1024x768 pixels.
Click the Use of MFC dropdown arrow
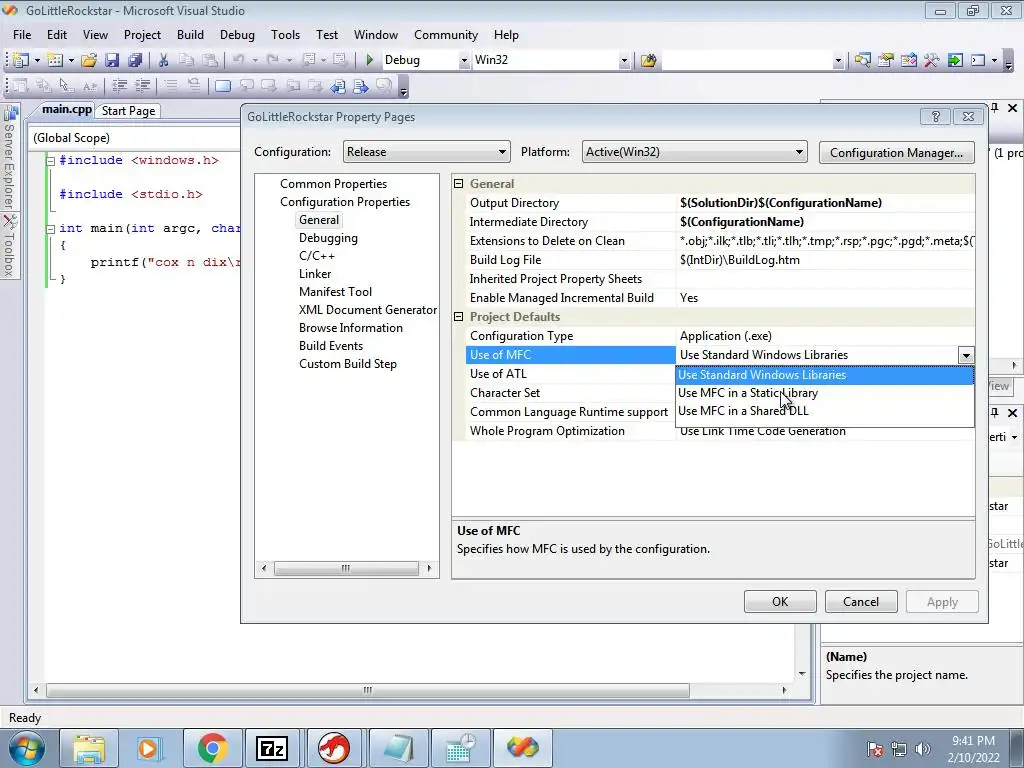pos(965,355)
